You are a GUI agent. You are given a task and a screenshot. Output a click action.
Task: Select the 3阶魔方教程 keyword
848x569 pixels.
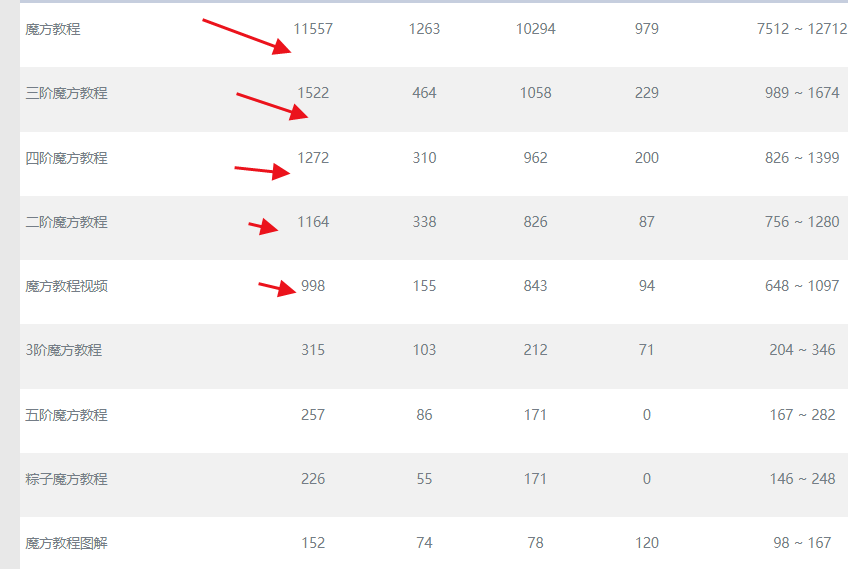63,350
